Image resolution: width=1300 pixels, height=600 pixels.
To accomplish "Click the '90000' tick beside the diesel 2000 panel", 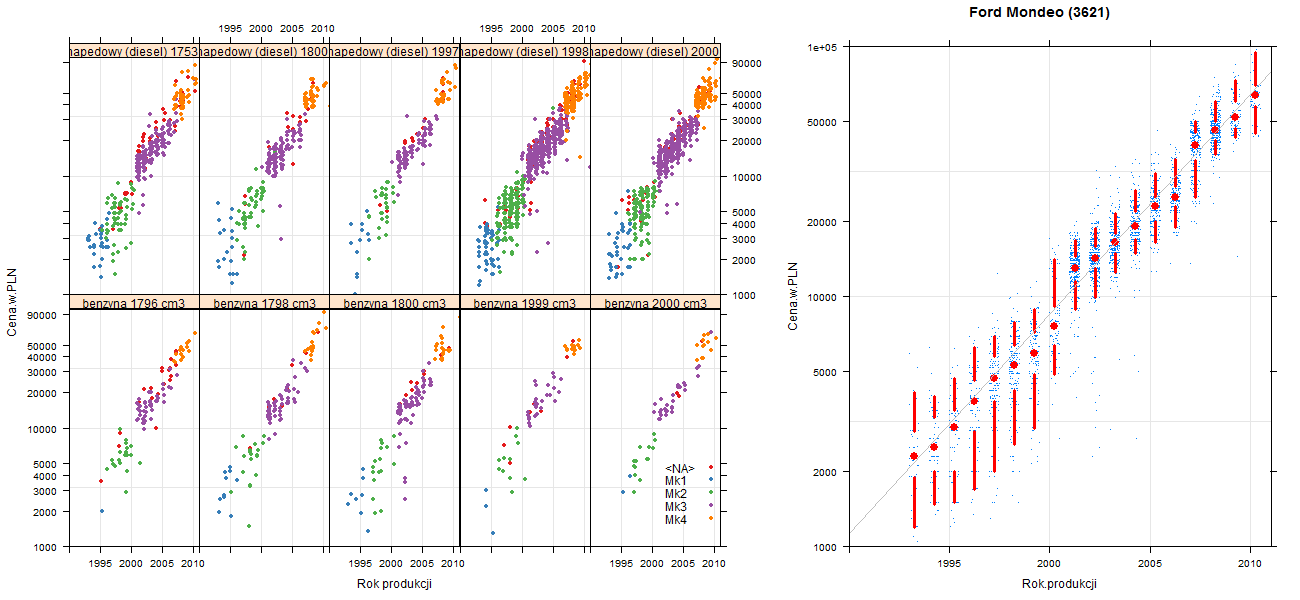I will [747, 64].
